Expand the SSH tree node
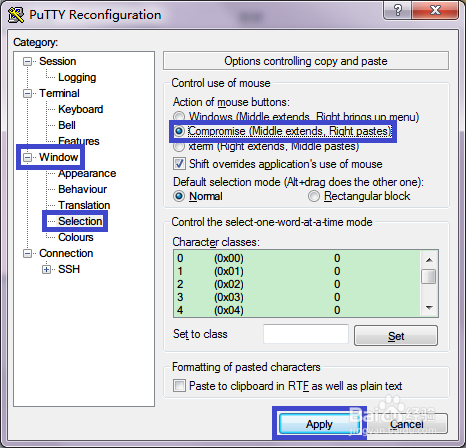Image resolution: width=466 pixels, height=448 pixels. [x=46, y=269]
